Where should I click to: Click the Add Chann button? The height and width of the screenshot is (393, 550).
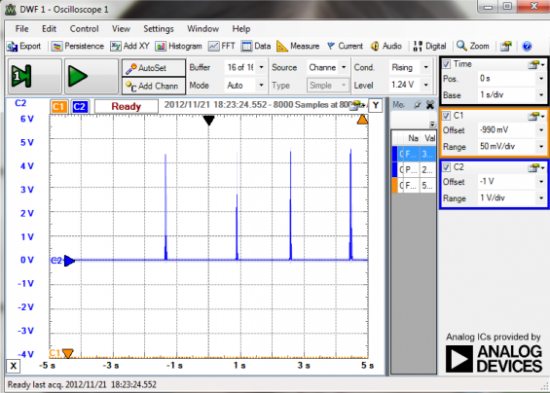[x=154, y=86]
